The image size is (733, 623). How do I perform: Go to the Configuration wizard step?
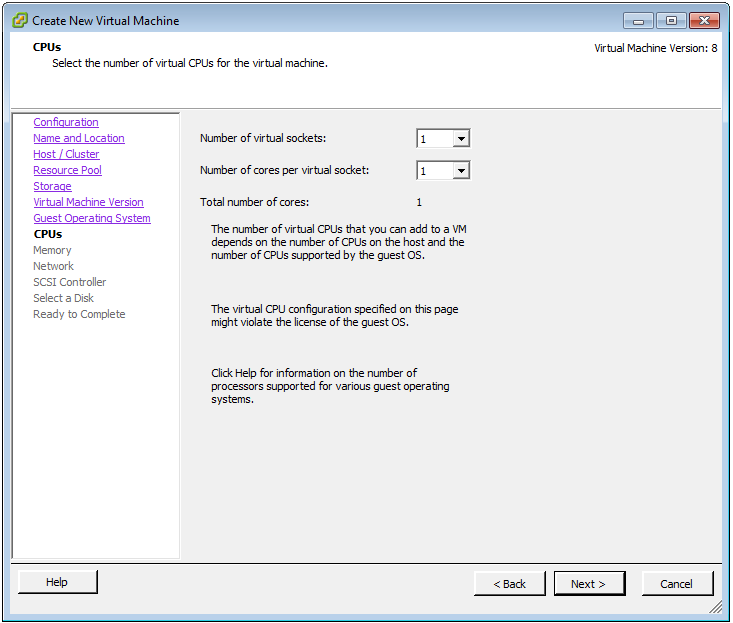click(x=66, y=122)
